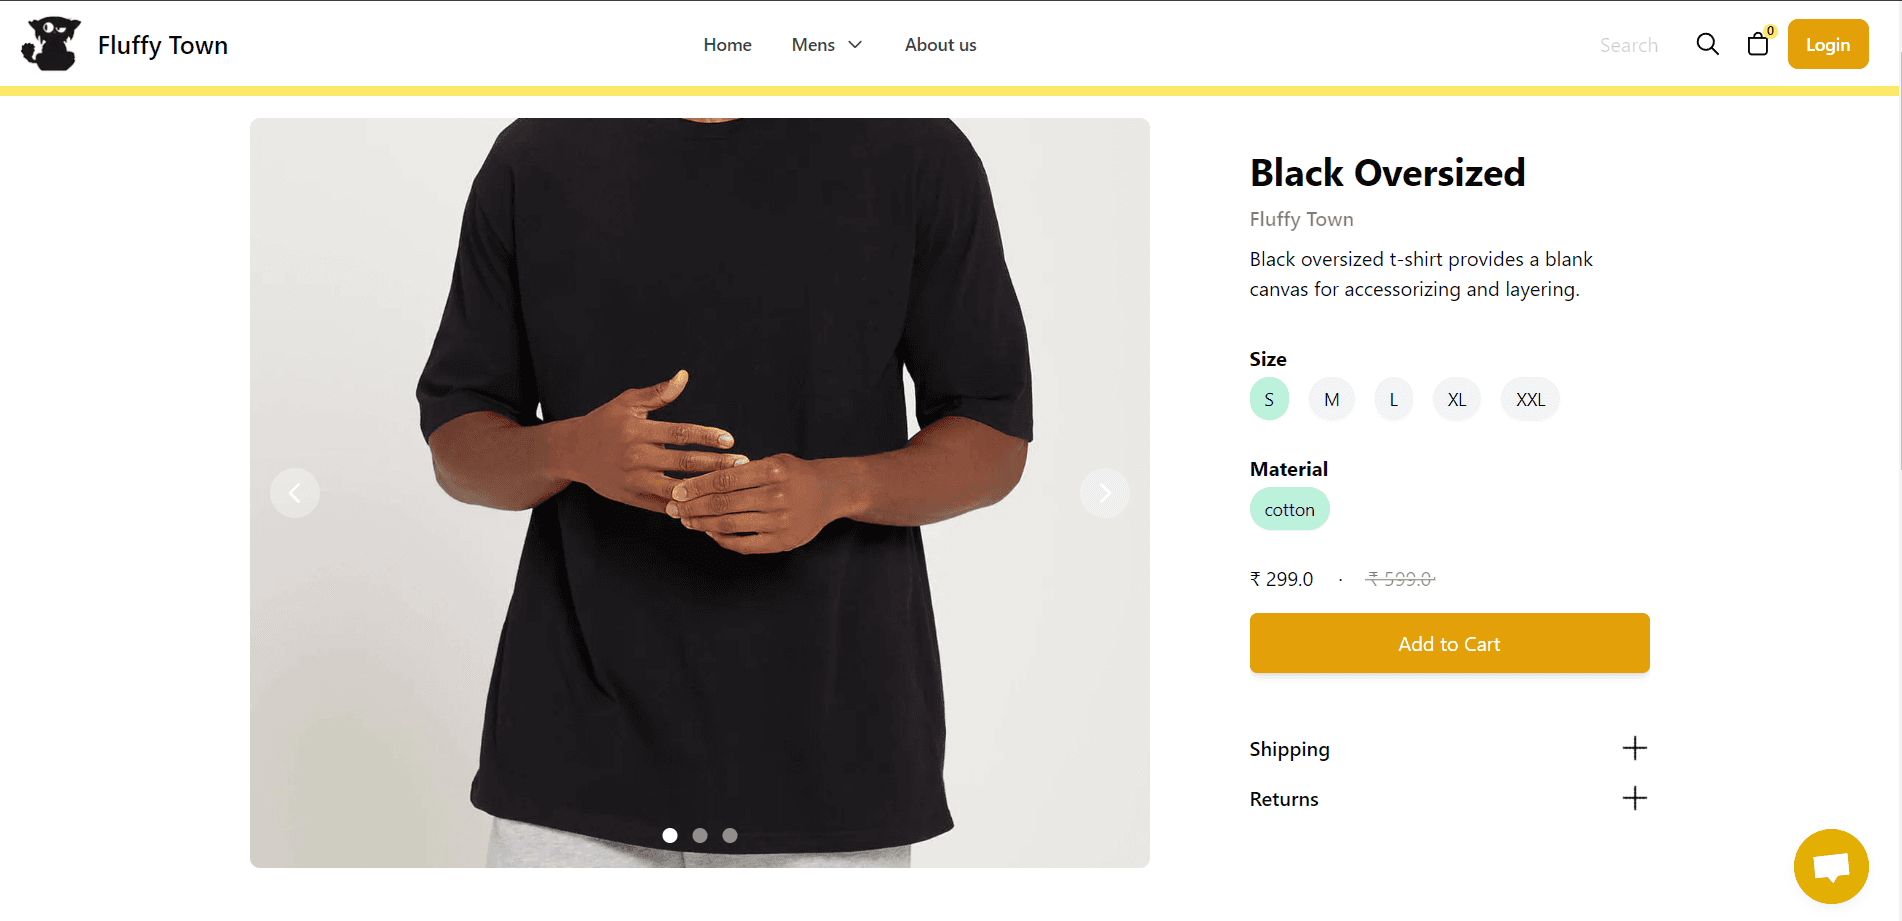Viewport: 1902px width, 921px height.
Task: Click the Login button
Action: [1828, 44]
